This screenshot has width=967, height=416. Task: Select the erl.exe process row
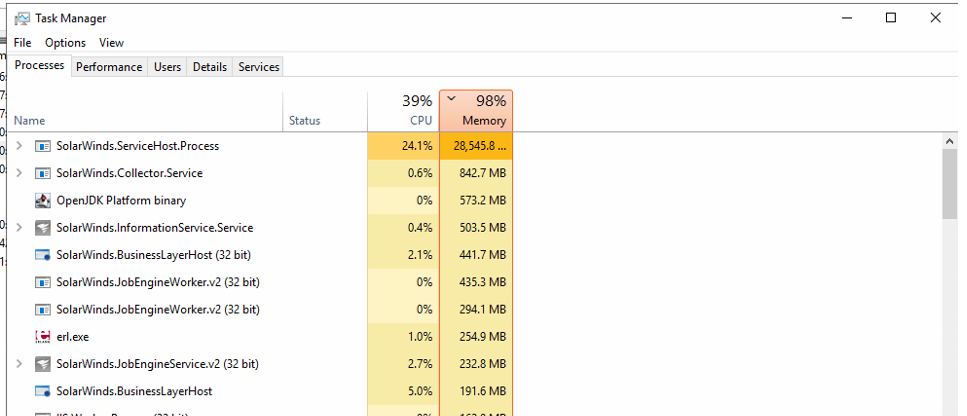pos(73,336)
